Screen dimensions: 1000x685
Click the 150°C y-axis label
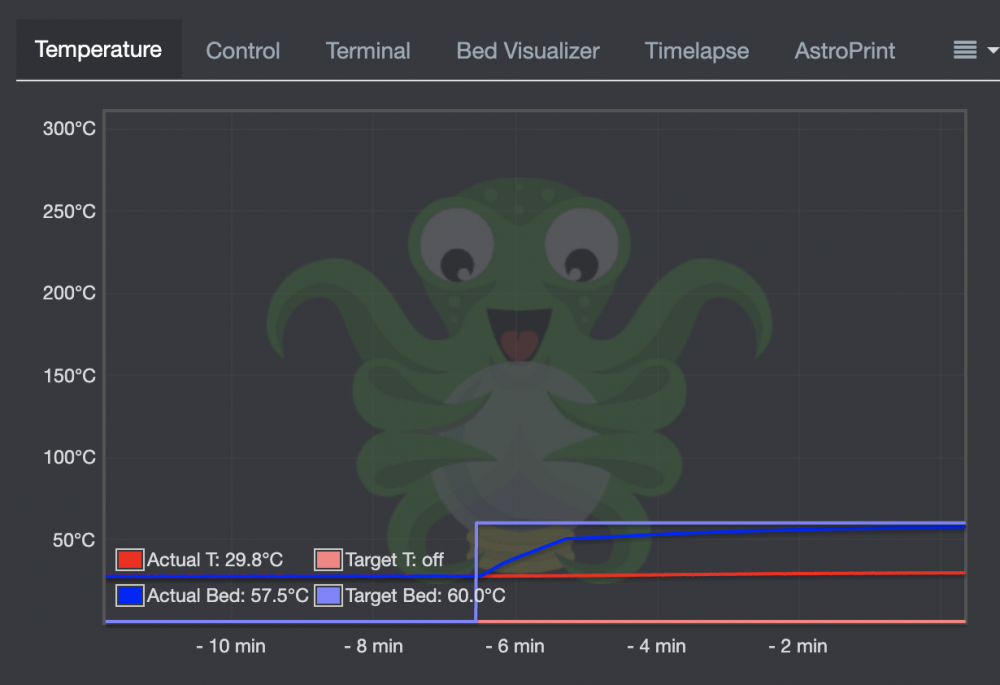click(69, 376)
